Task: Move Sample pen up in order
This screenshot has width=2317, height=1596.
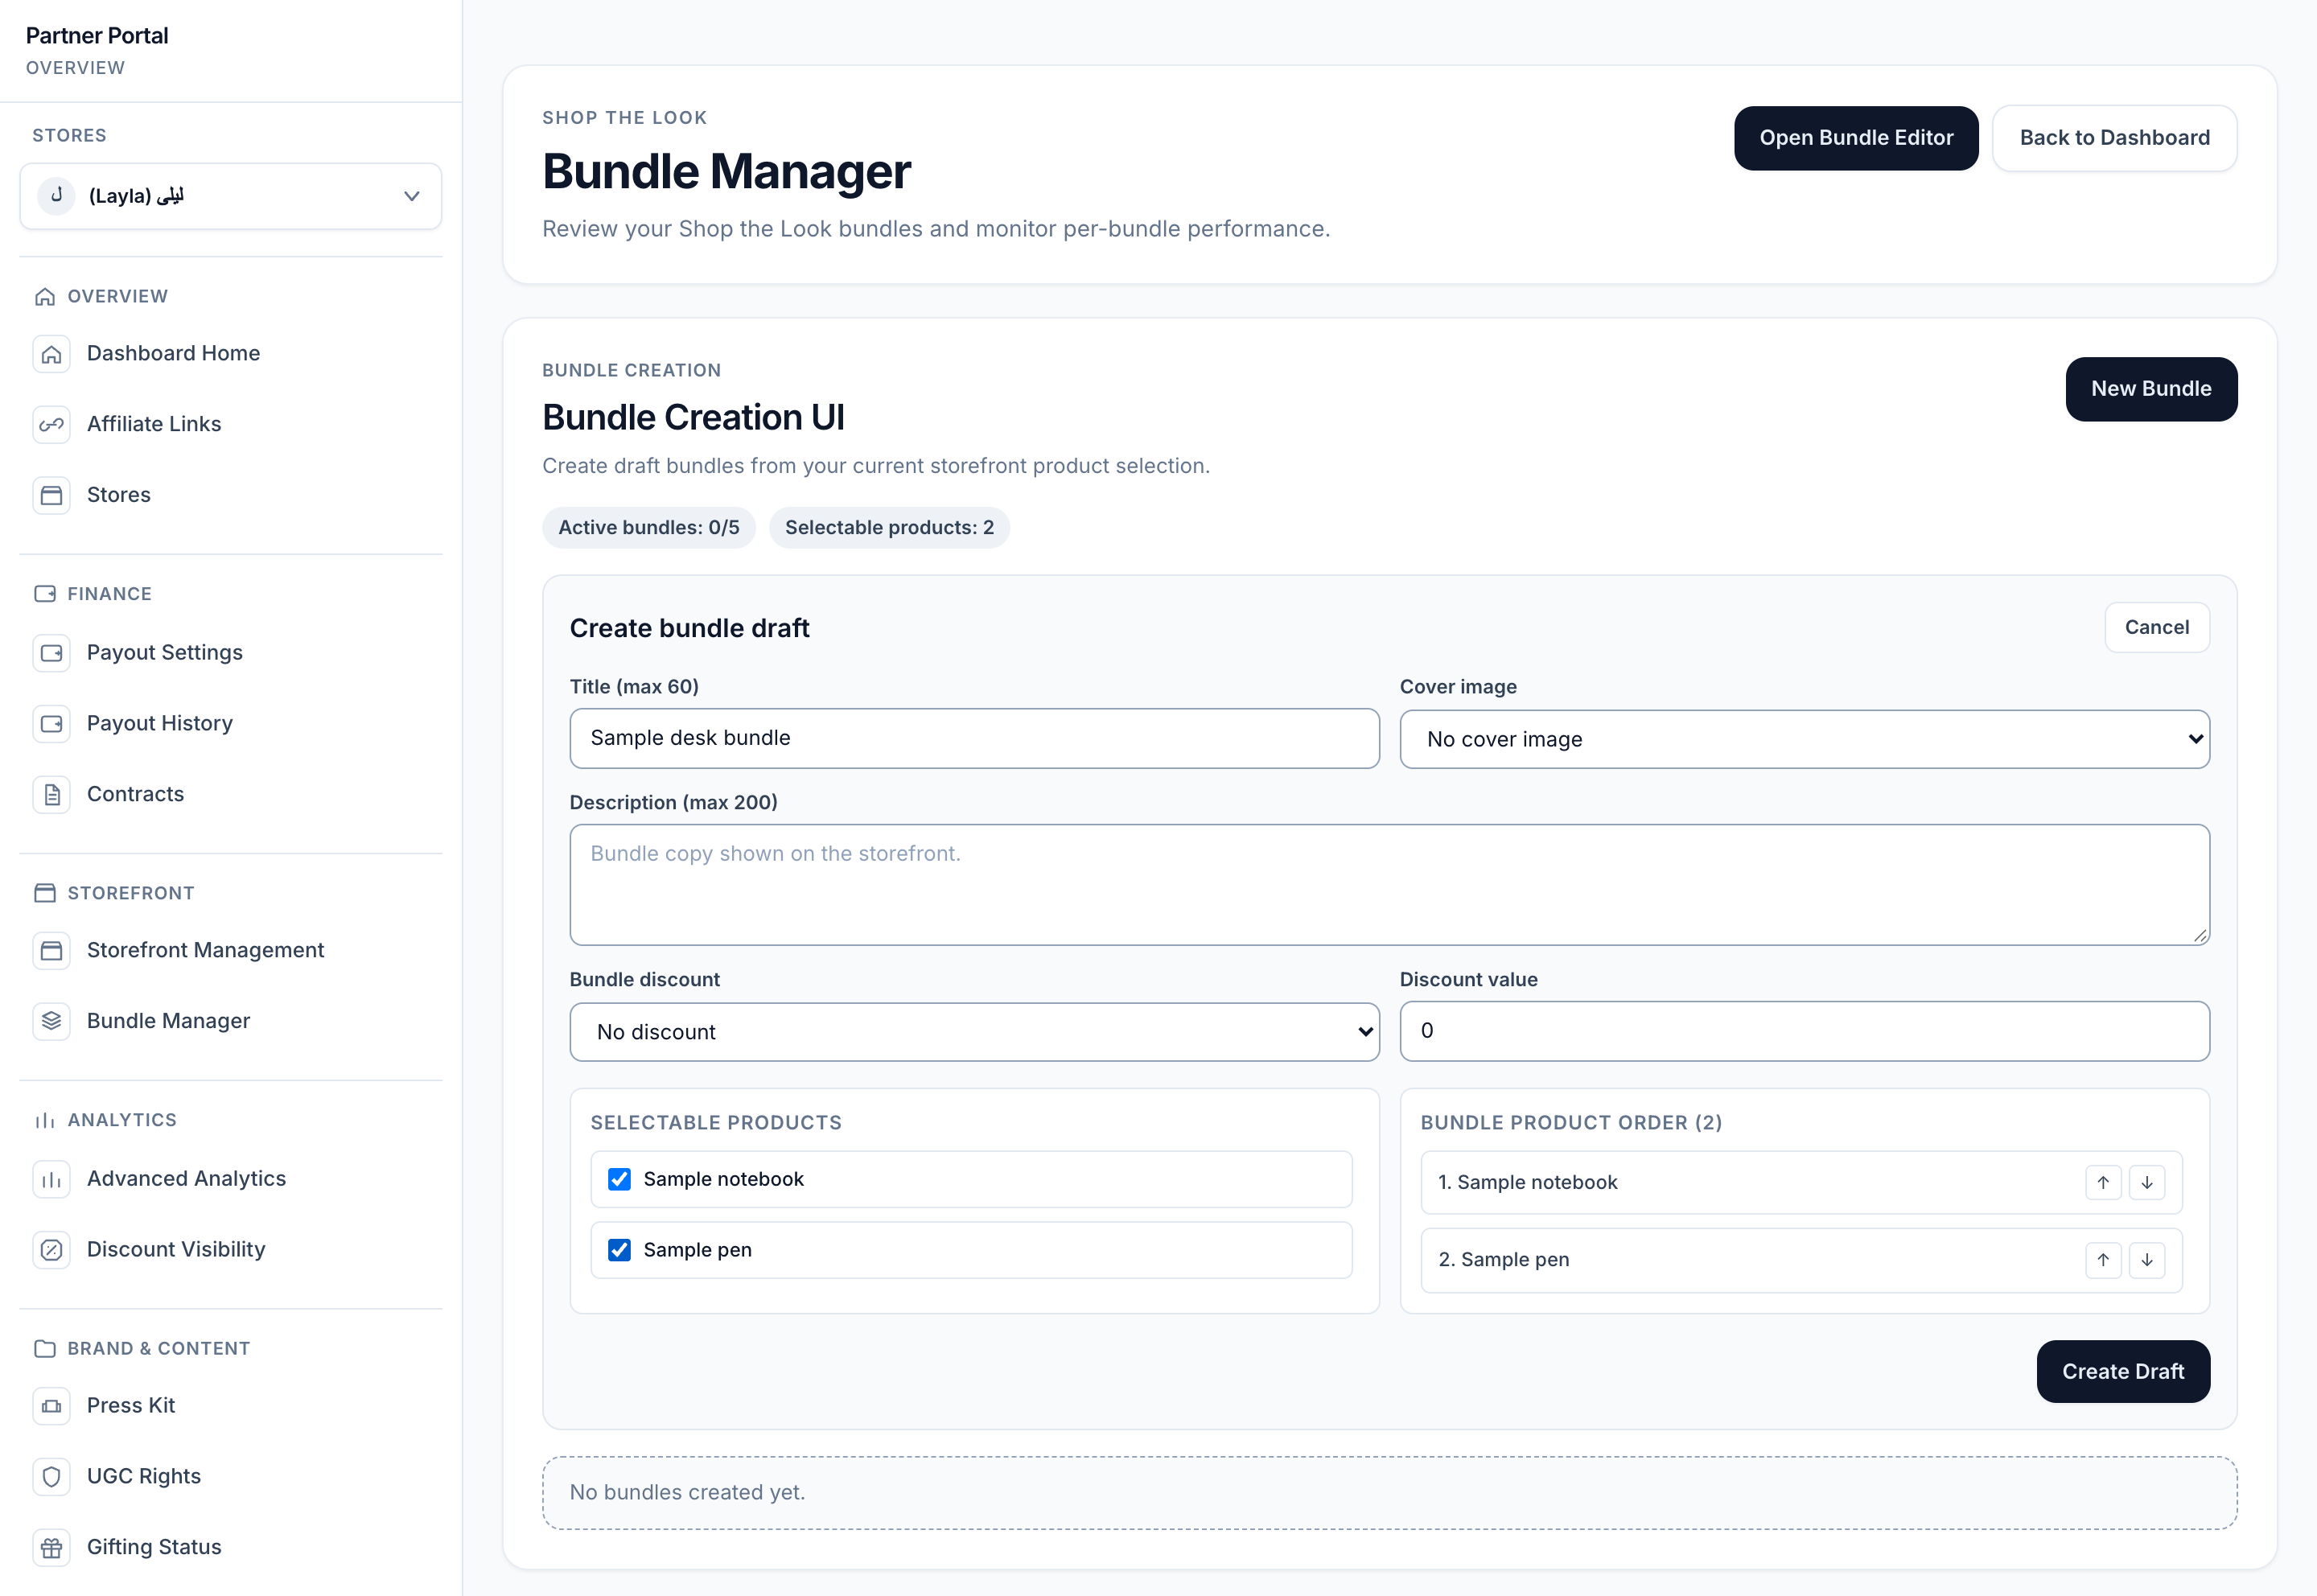Action: pyautogui.click(x=2102, y=1260)
